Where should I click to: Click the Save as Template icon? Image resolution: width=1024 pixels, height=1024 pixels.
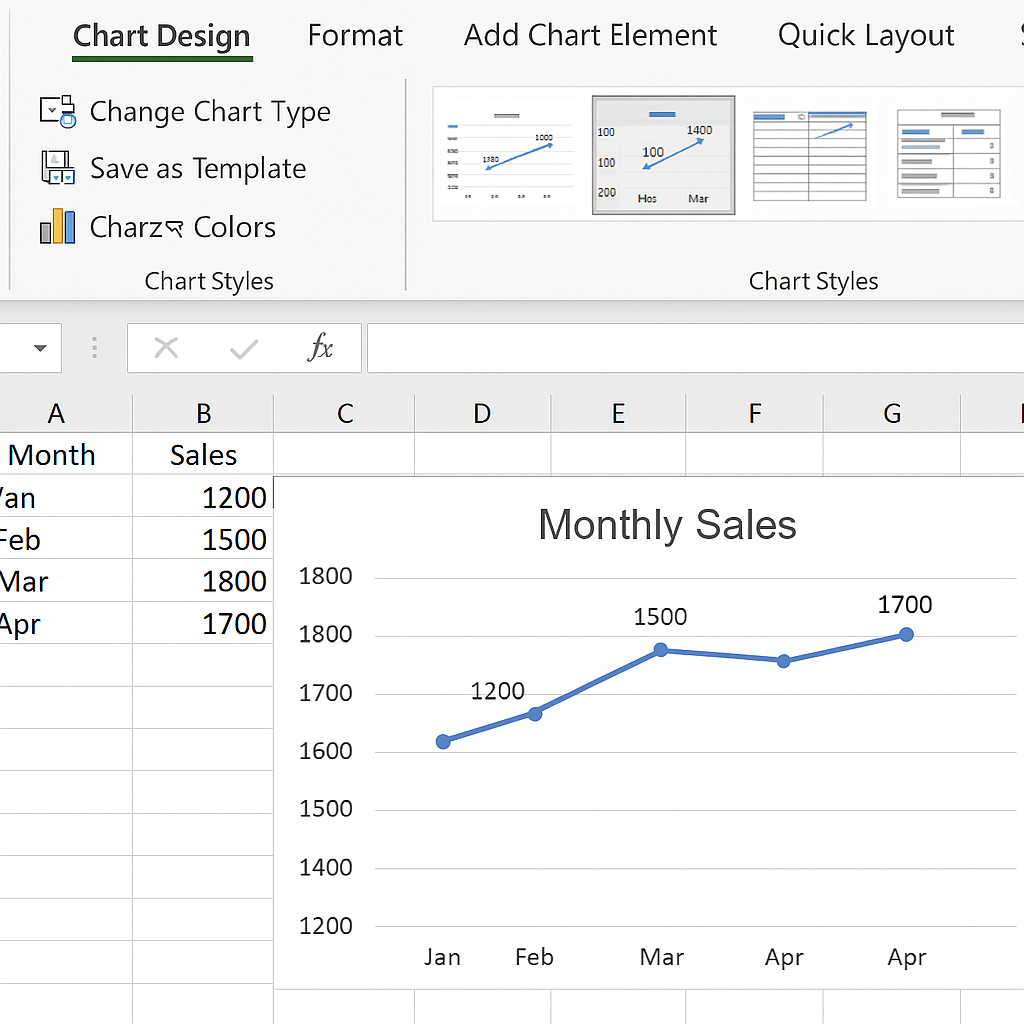[58, 168]
